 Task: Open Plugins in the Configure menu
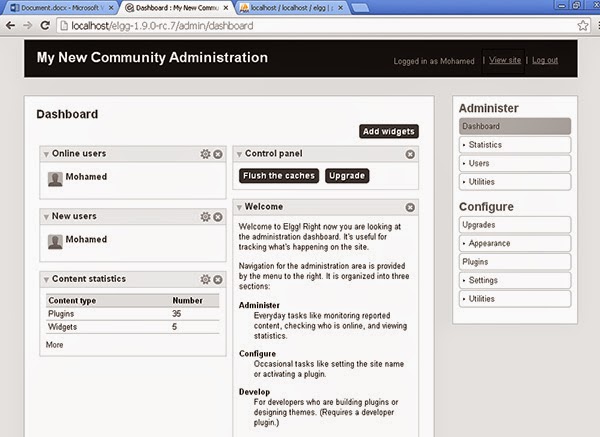(x=515, y=262)
